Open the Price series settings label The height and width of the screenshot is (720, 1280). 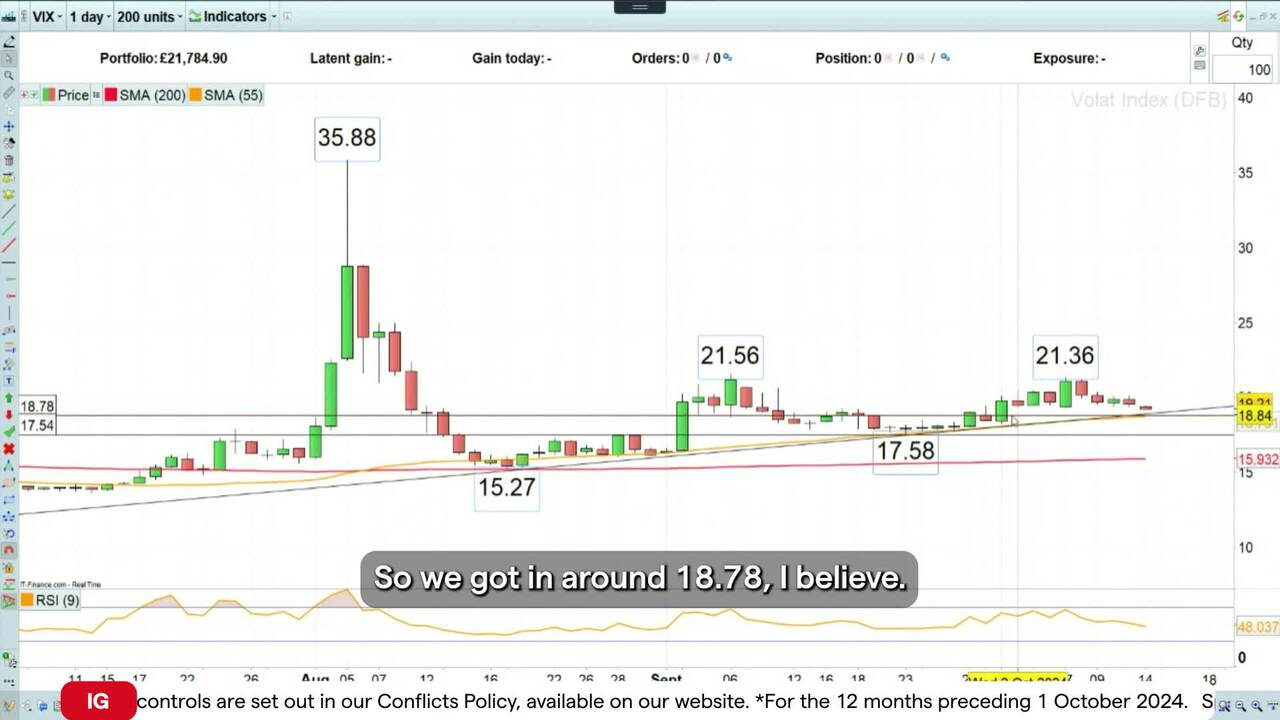coord(73,95)
